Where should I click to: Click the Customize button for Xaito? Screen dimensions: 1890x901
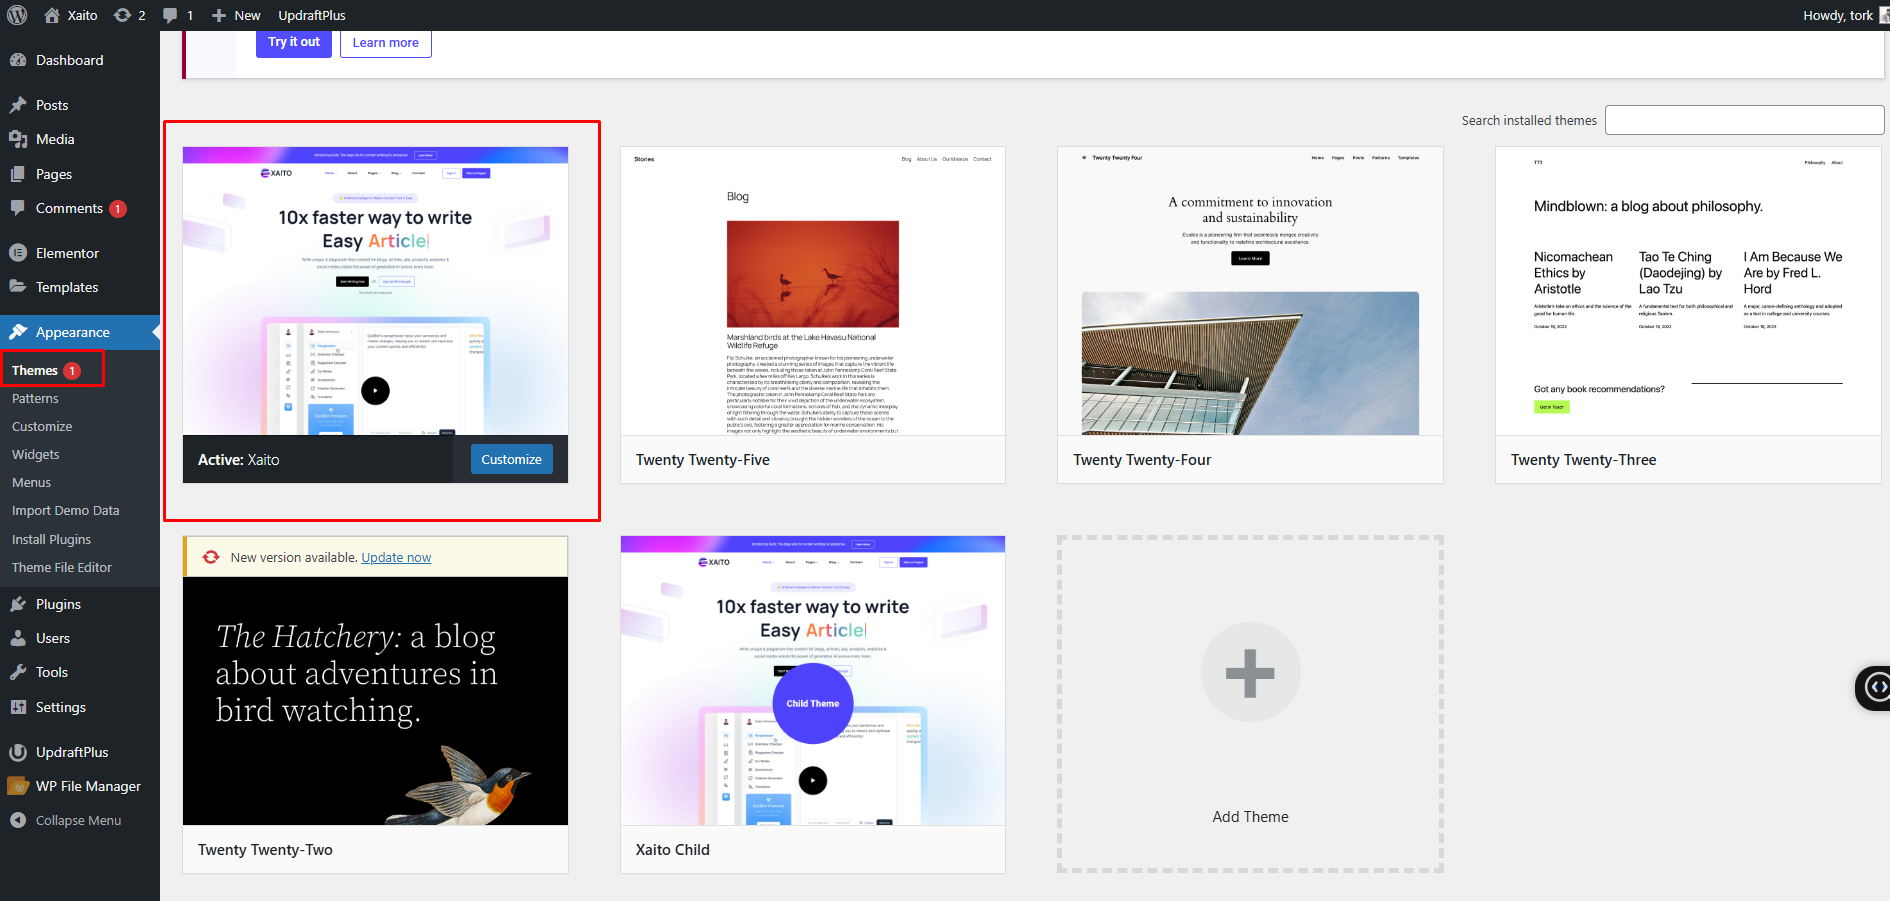511,459
